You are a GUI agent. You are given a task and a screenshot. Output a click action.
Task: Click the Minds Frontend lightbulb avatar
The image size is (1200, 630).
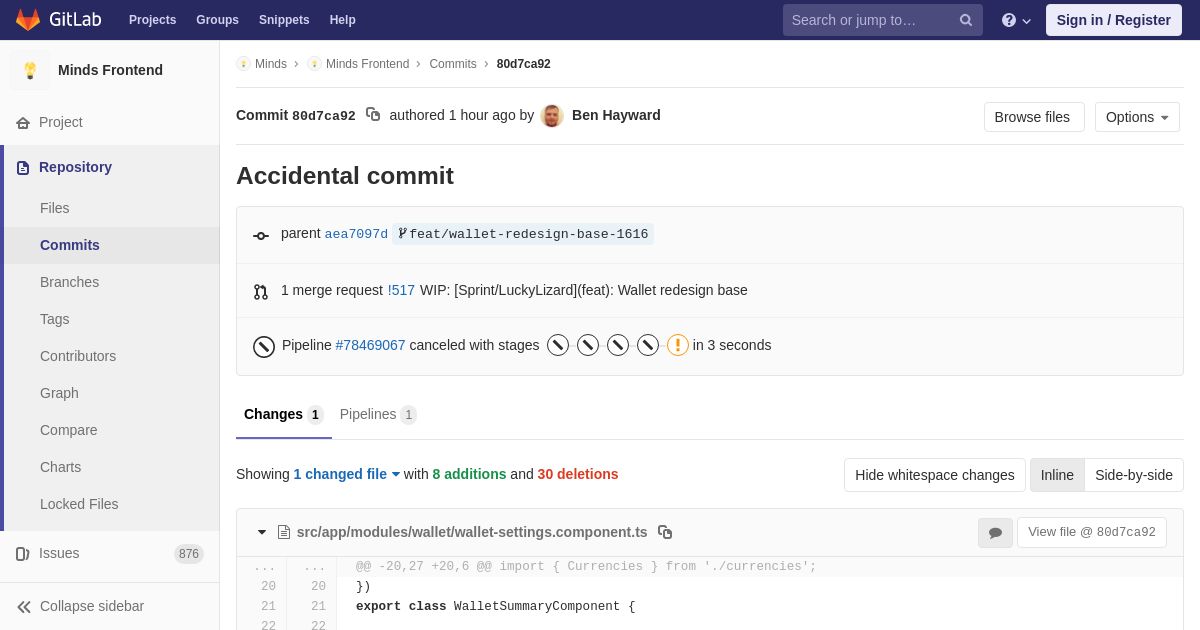30,70
